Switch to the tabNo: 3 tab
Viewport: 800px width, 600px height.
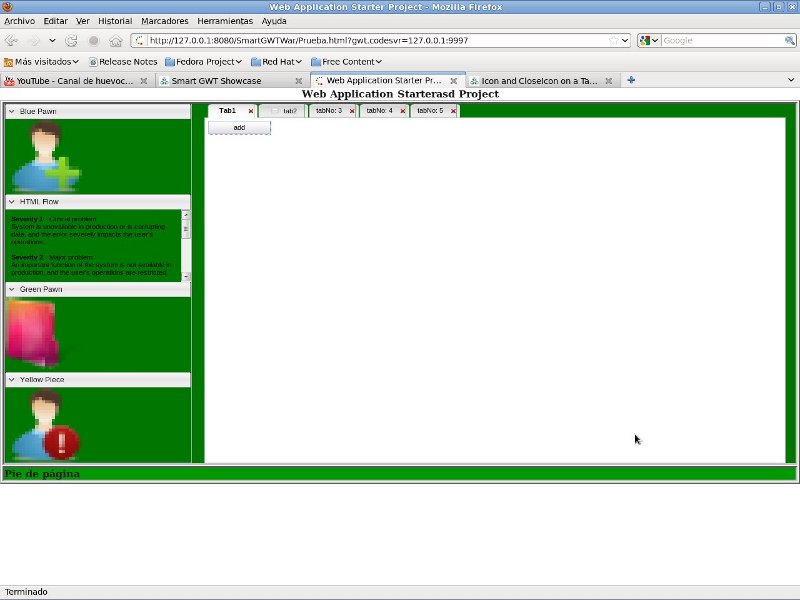click(x=328, y=111)
